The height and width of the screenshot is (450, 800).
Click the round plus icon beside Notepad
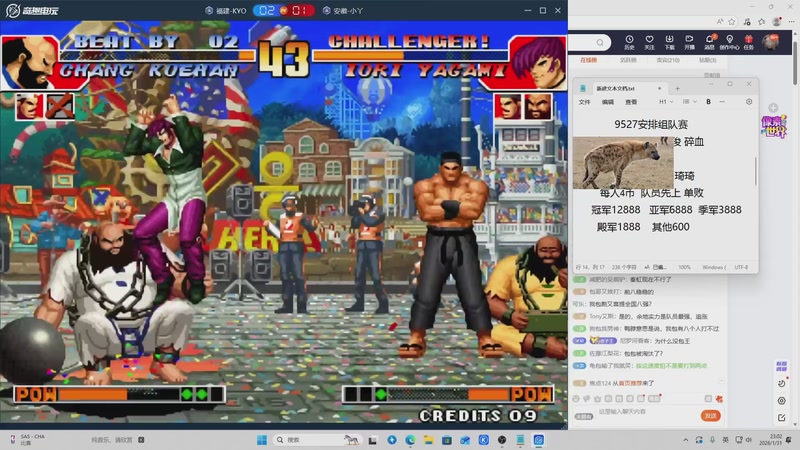[x=773, y=108]
